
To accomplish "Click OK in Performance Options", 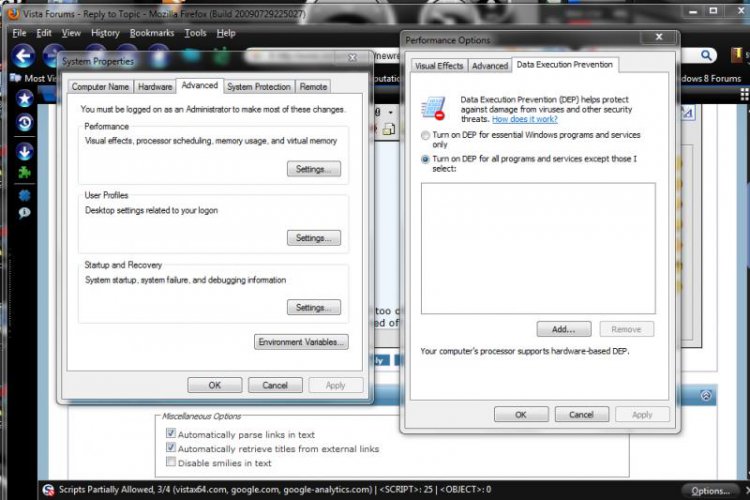I will (521, 414).
